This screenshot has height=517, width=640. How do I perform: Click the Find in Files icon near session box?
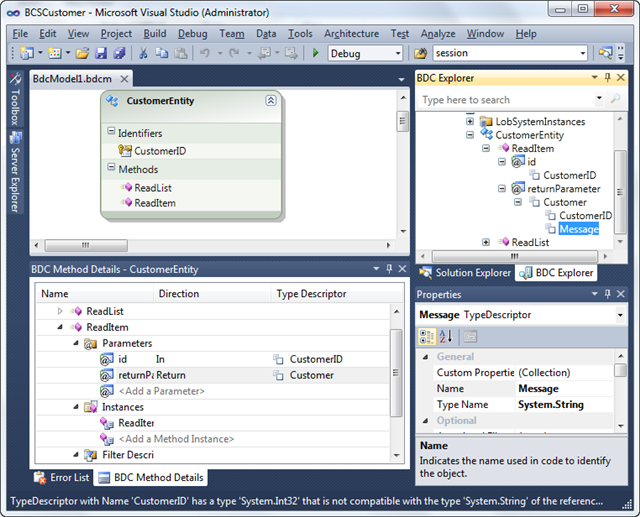click(420, 53)
